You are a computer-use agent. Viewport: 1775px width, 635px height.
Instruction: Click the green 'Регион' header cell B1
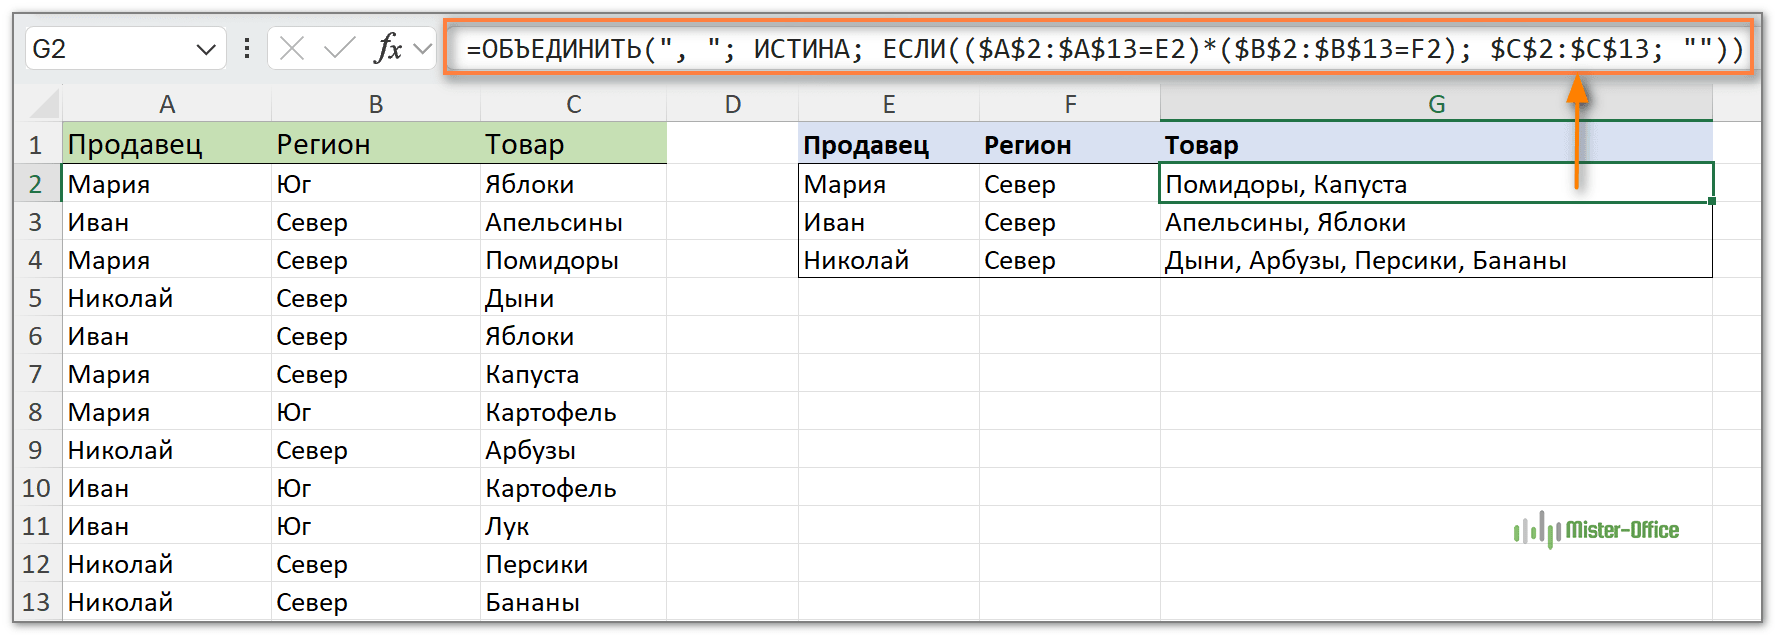pyautogui.click(x=376, y=144)
